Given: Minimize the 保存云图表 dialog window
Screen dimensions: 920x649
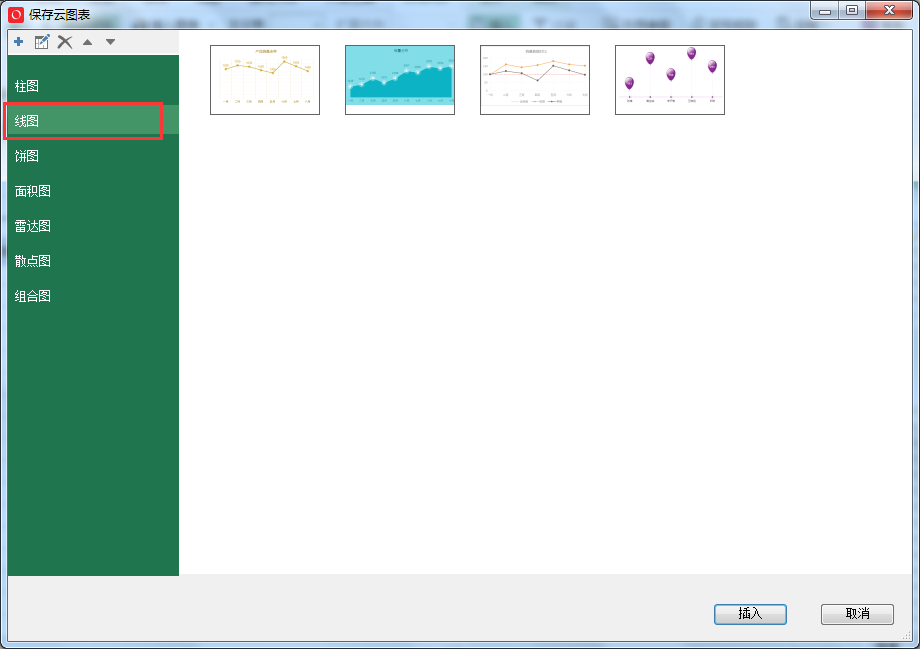Looking at the screenshot, I should pyautogui.click(x=825, y=11).
